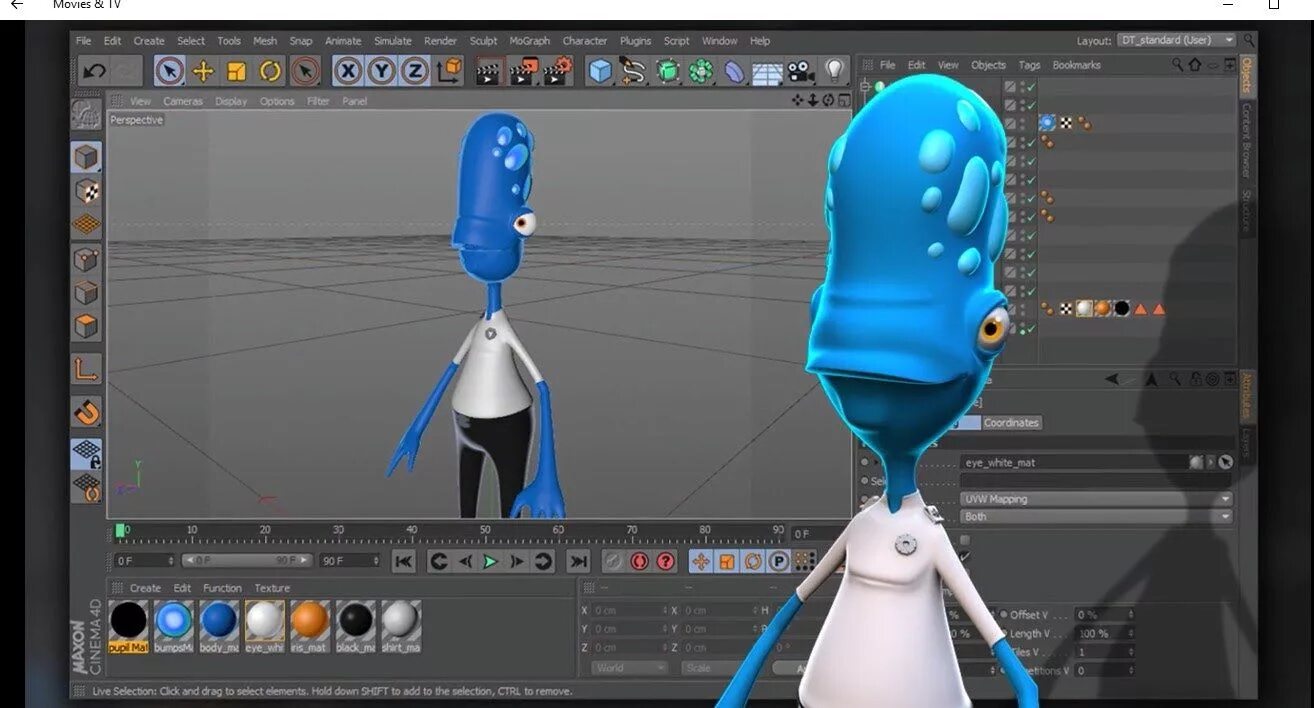Click the Array modeling object icon
This screenshot has height=708, width=1314.
702,71
